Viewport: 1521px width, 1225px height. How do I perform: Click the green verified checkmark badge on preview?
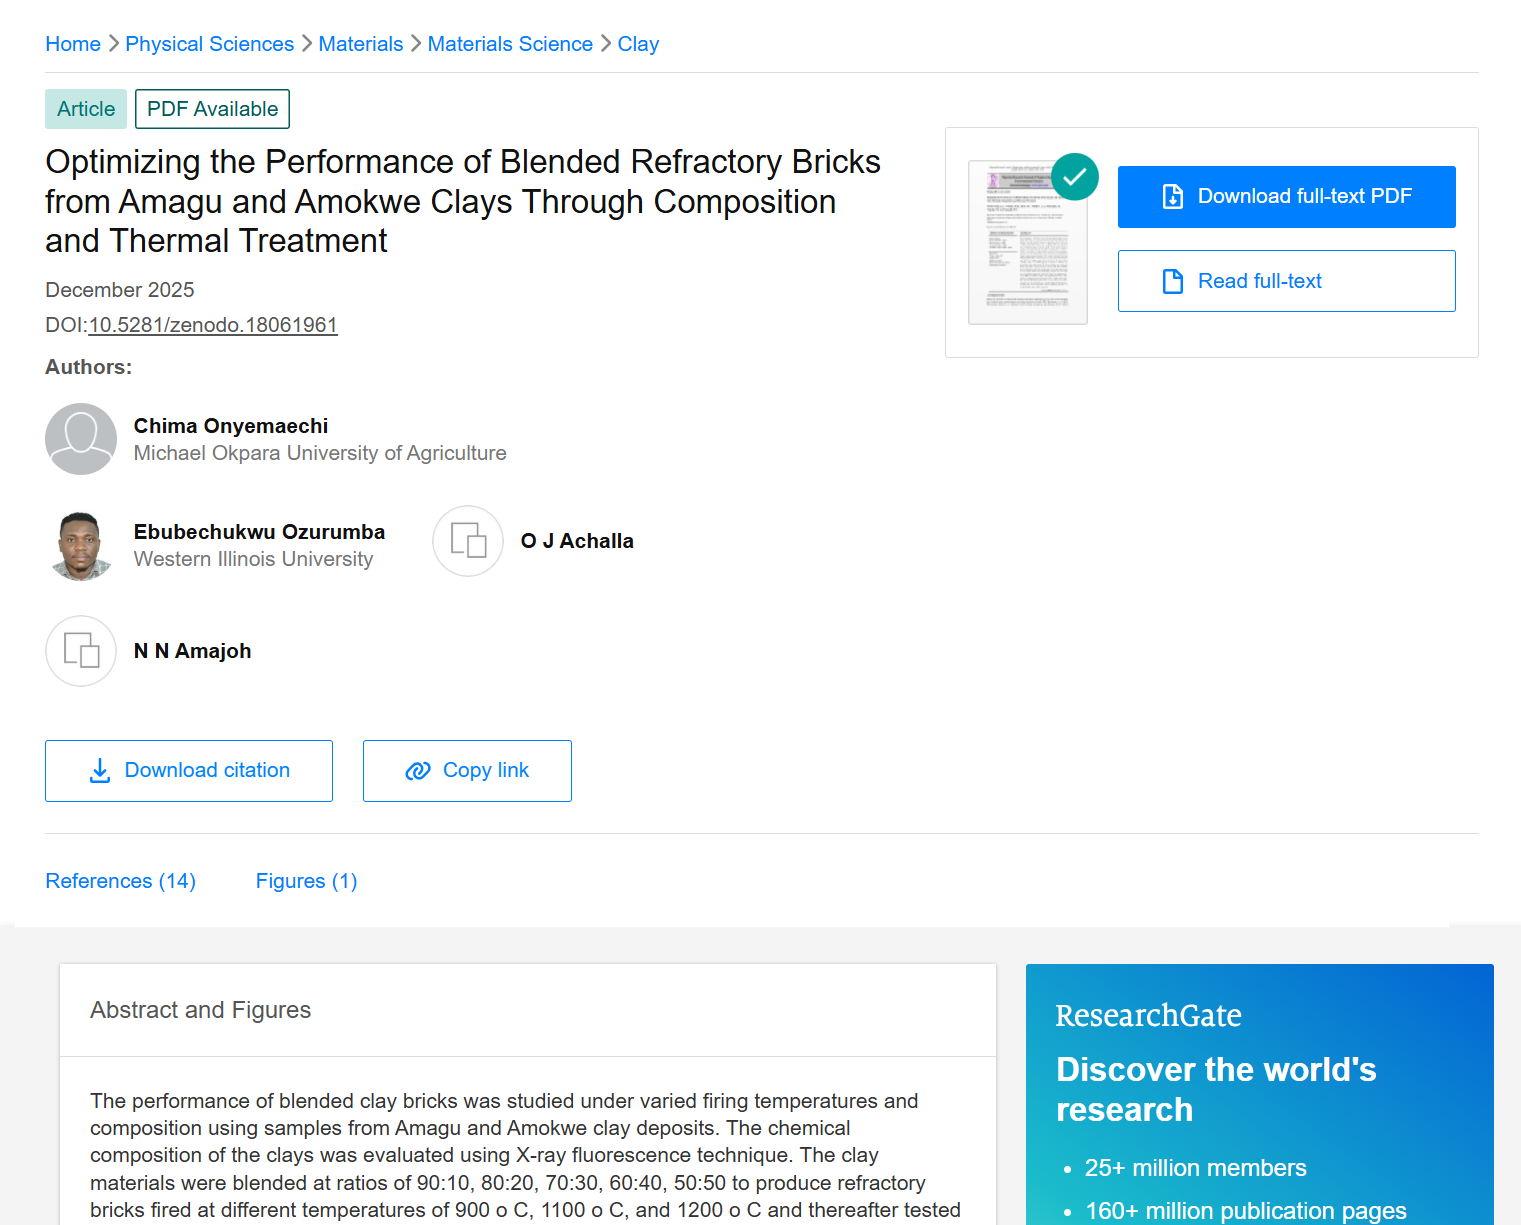(1075, 177)
